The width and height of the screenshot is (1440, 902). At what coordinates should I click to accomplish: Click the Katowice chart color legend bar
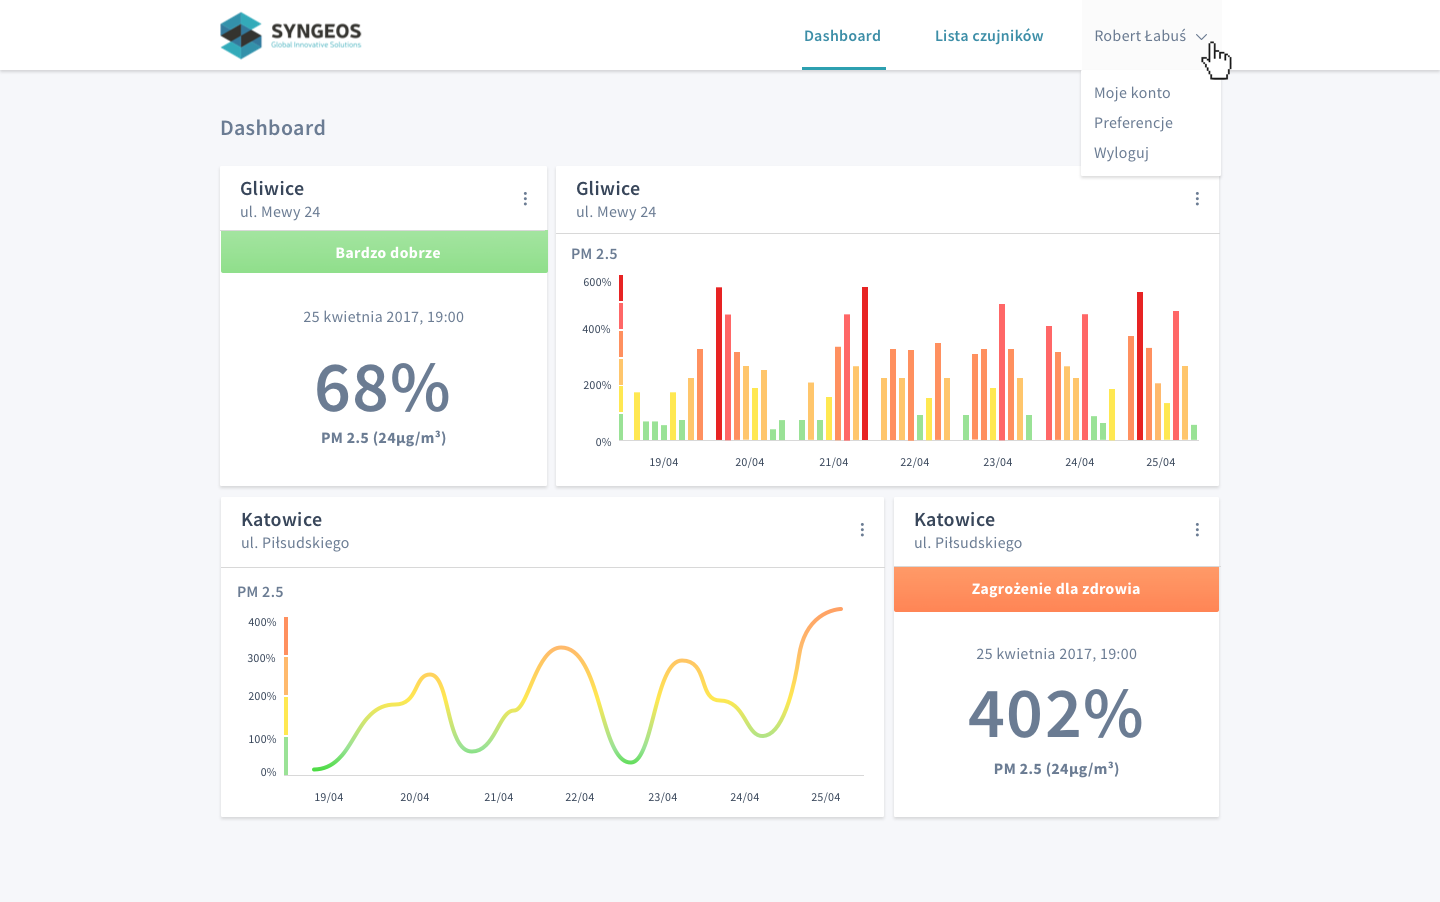coord(286,696)
